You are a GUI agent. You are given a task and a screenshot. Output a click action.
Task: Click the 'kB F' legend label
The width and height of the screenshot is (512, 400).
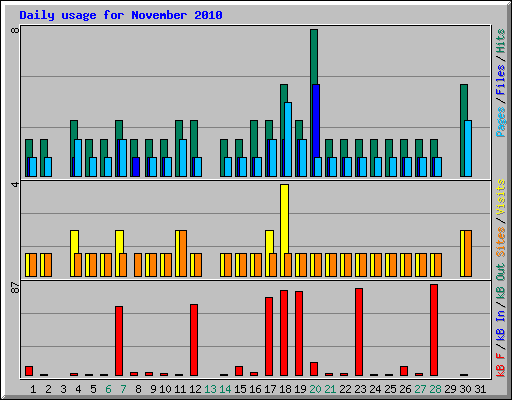click(501, 365)
